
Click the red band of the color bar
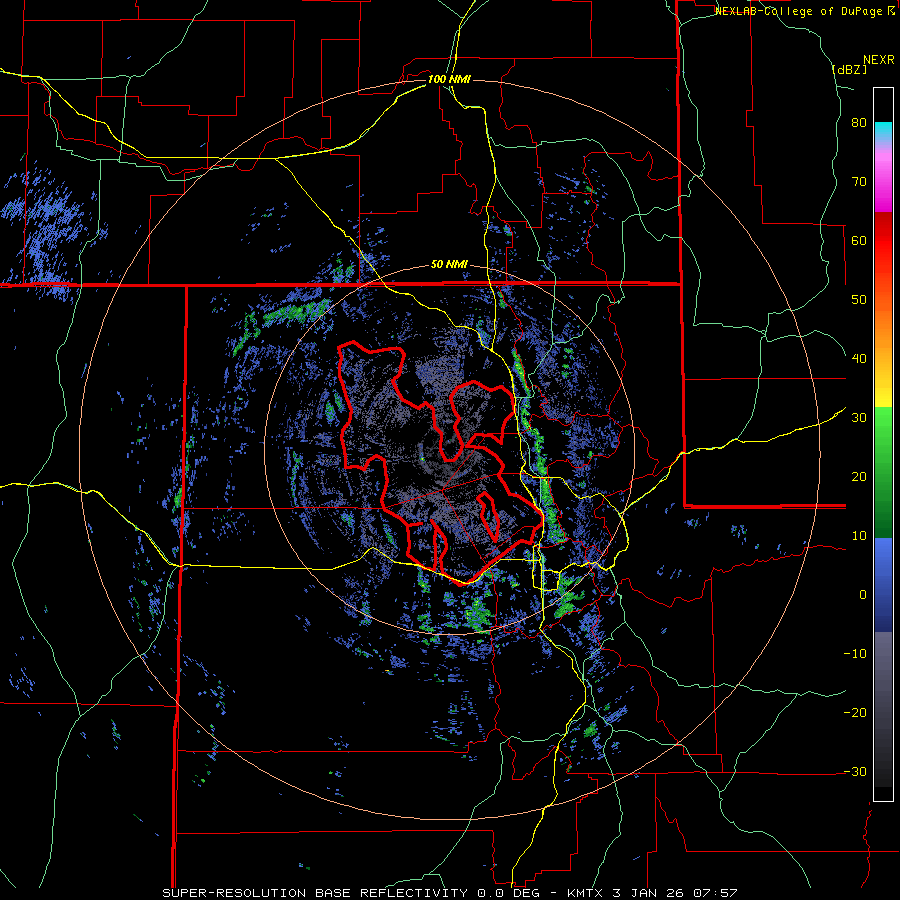[x=883, y=241]
